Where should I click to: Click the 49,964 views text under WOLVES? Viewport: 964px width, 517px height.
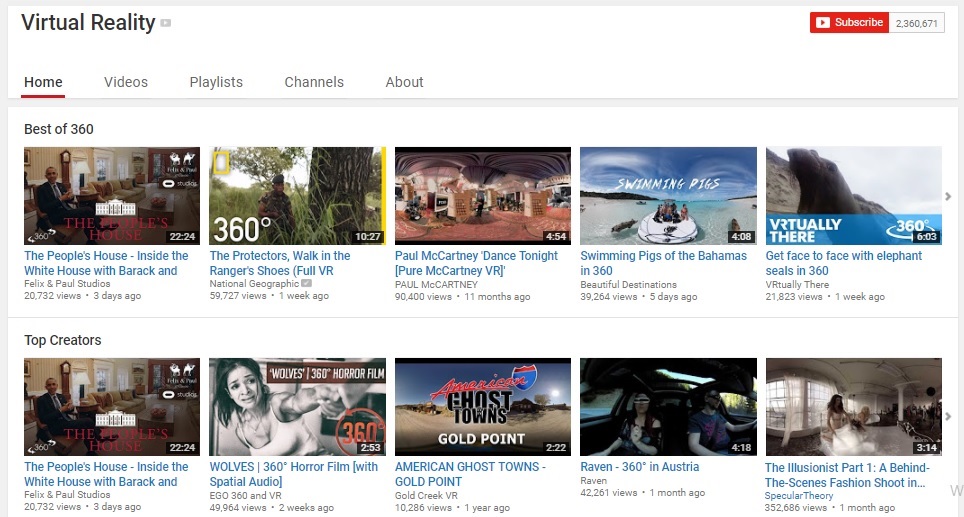[238, 508]
